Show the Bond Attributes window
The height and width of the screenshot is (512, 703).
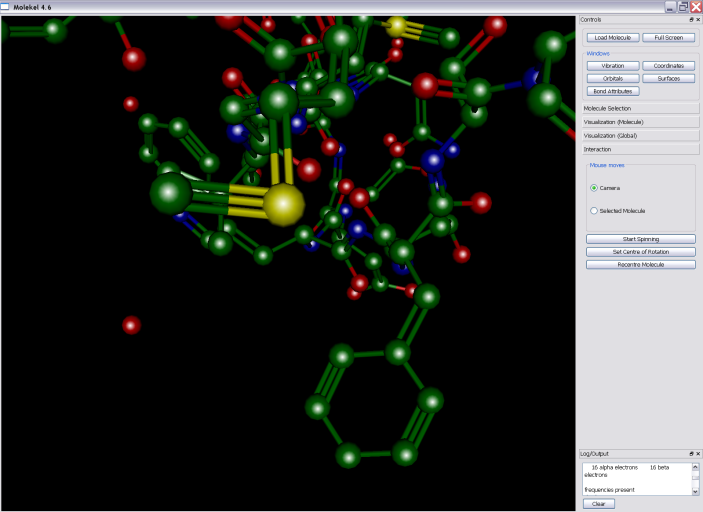613,91
